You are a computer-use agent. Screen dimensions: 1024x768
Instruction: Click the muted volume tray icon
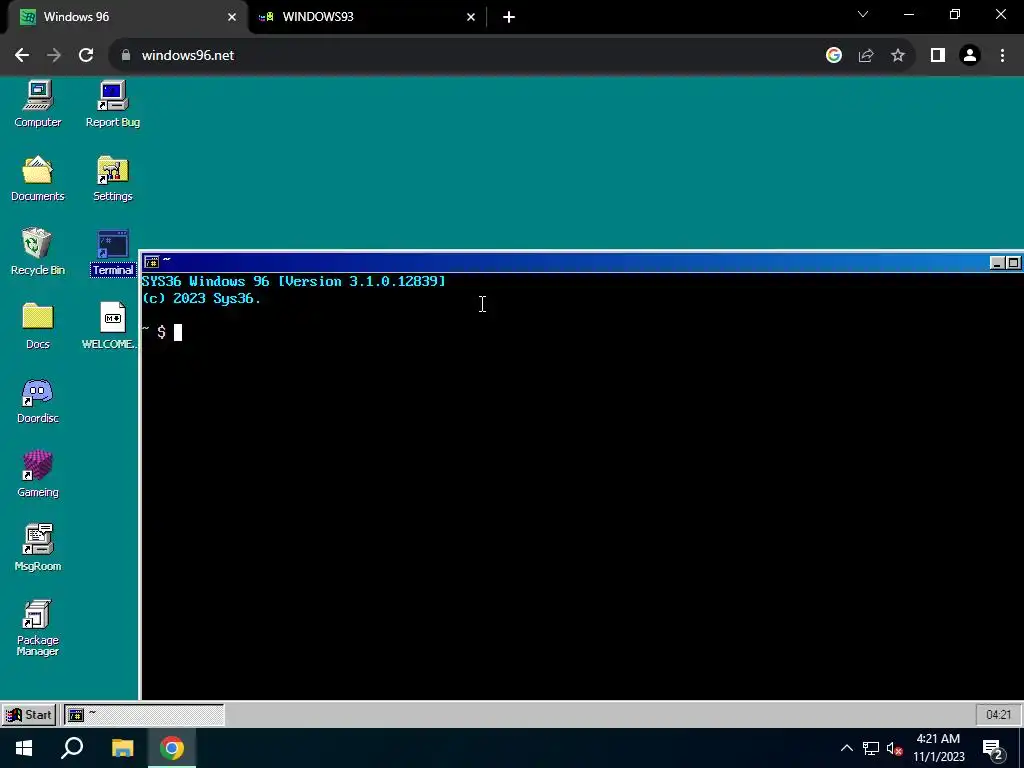894,749
